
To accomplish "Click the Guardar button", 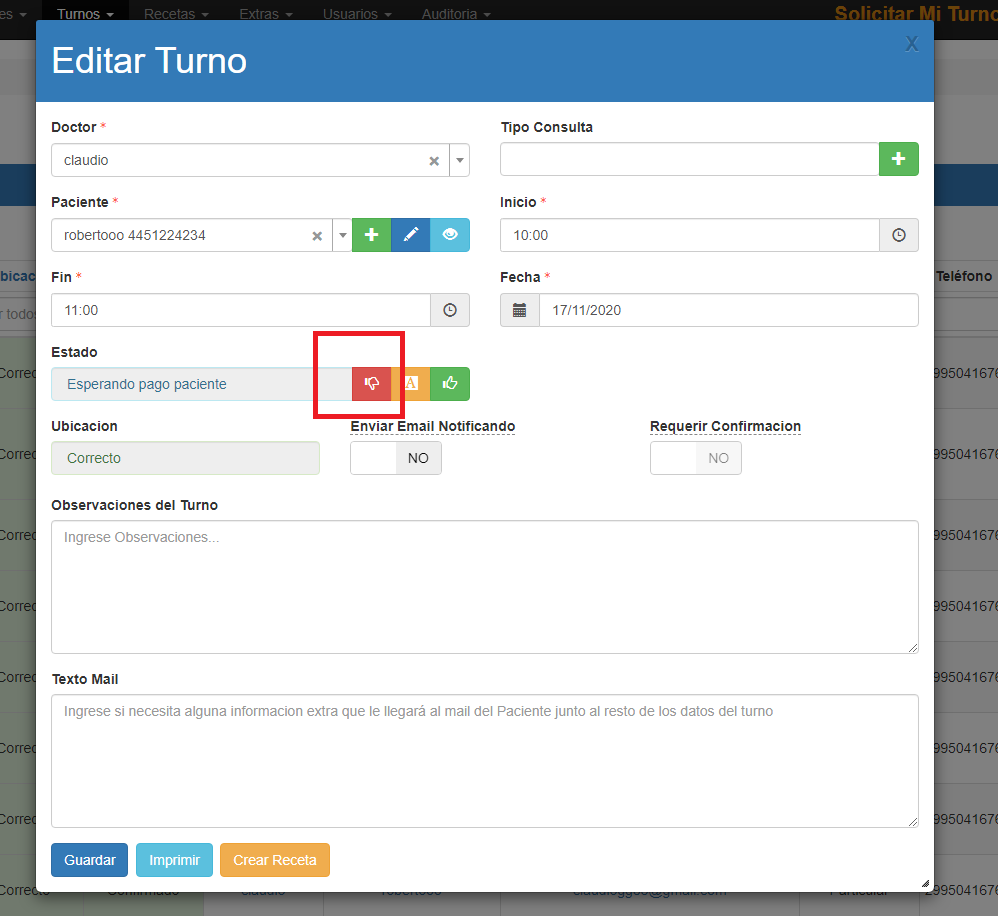I will tap(89, 860).
